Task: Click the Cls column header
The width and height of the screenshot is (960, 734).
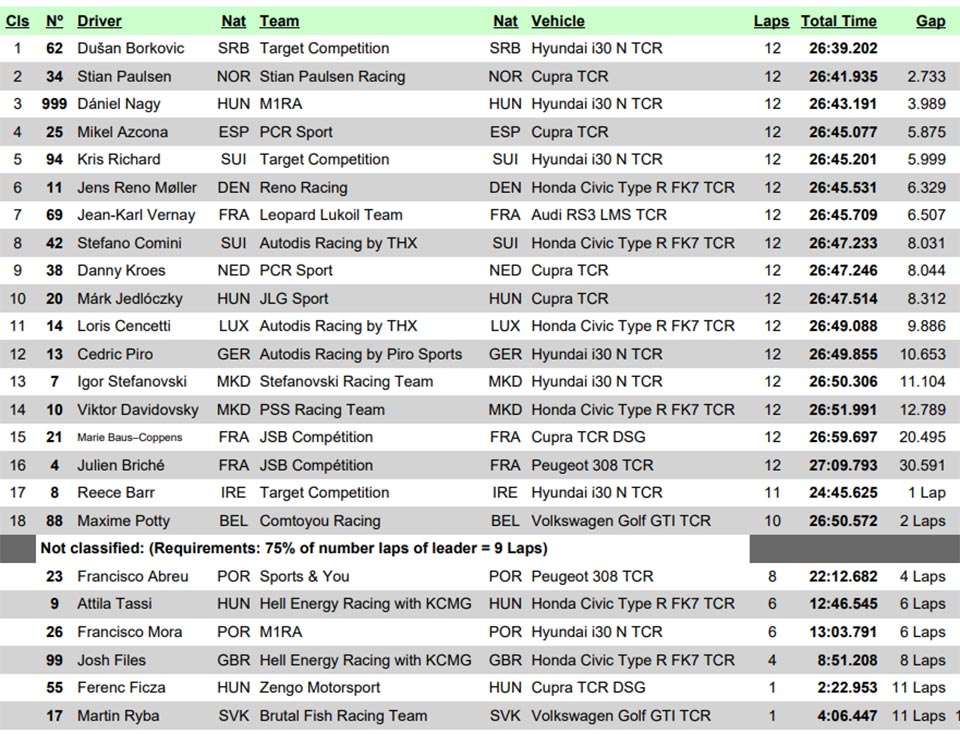Action: point(17,21)
